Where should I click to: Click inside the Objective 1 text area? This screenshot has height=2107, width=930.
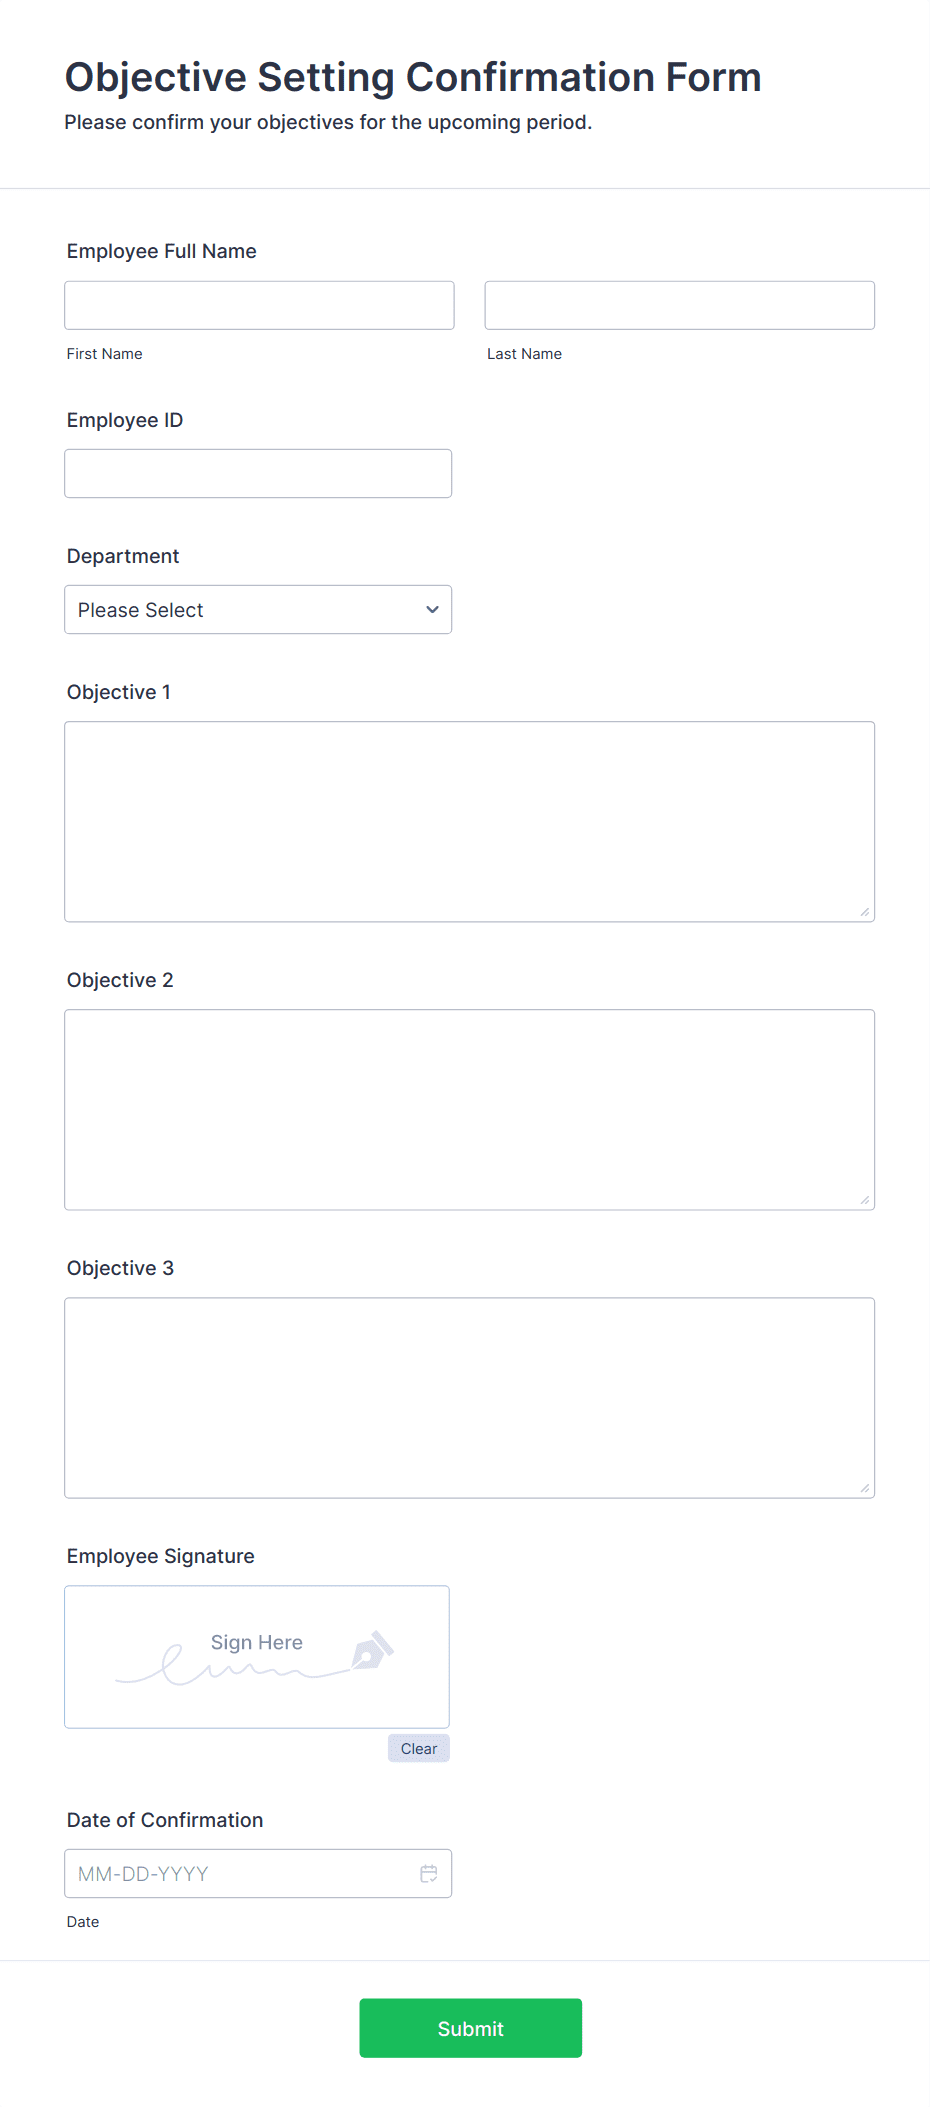(469, 820)
